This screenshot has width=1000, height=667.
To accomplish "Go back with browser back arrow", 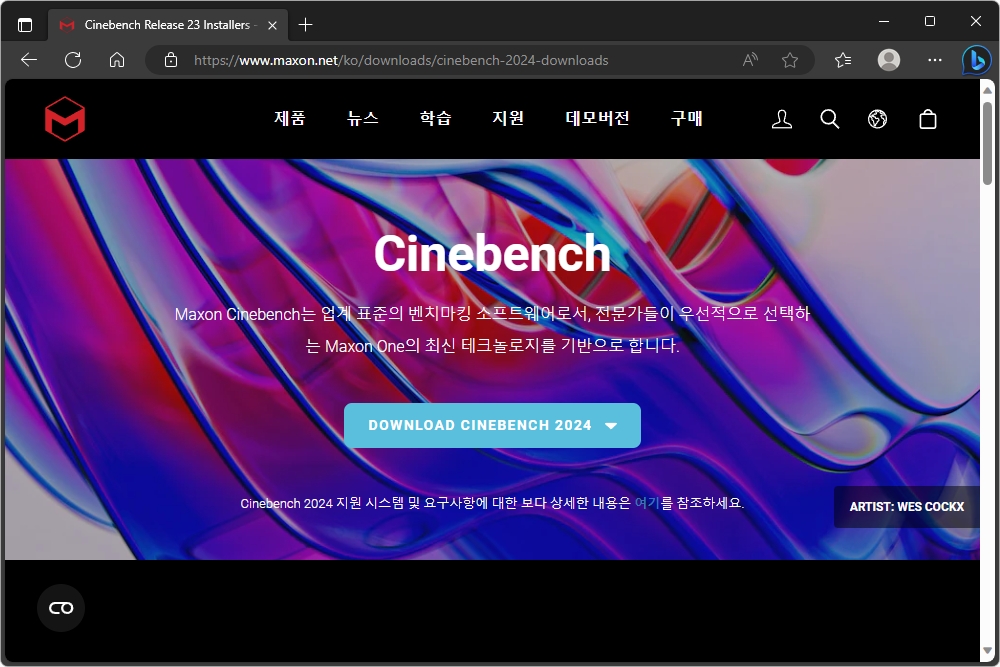I will [x=29, y=60].
